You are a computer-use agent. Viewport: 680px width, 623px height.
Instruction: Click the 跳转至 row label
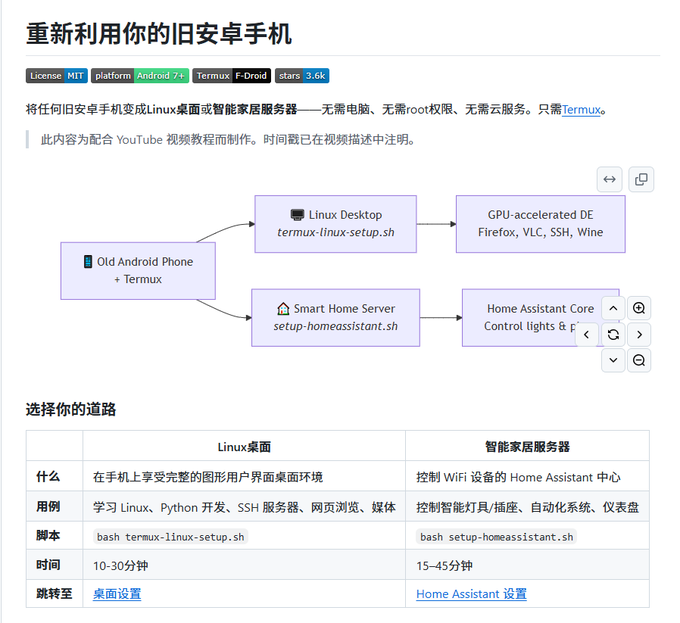(54, 594)
